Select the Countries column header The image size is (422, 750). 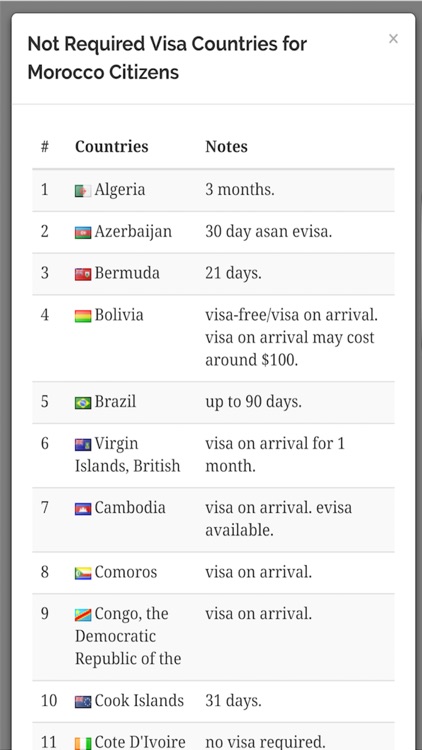pos(111,146)
